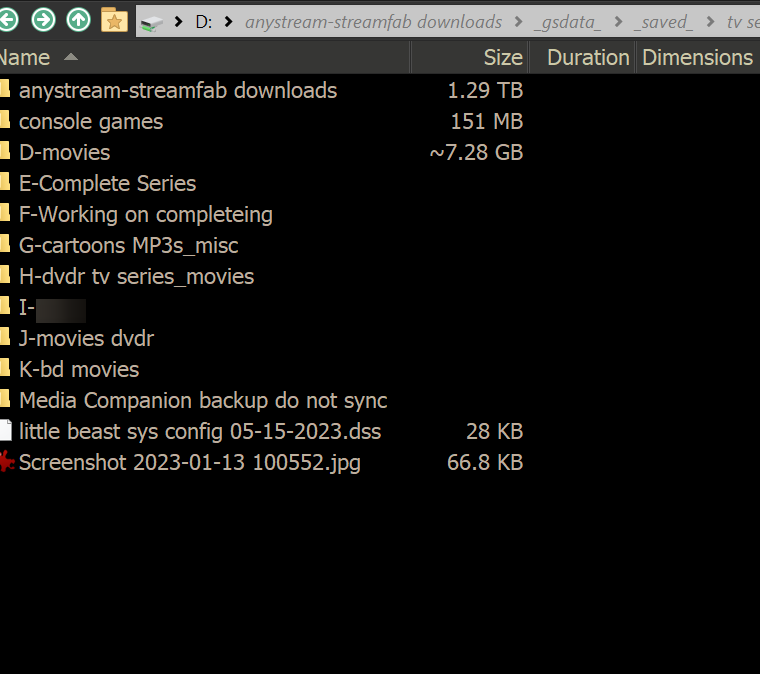This screenshot has width=760, height=674.
Task: Select the J-movies dvdr folder
Action: 86,339
